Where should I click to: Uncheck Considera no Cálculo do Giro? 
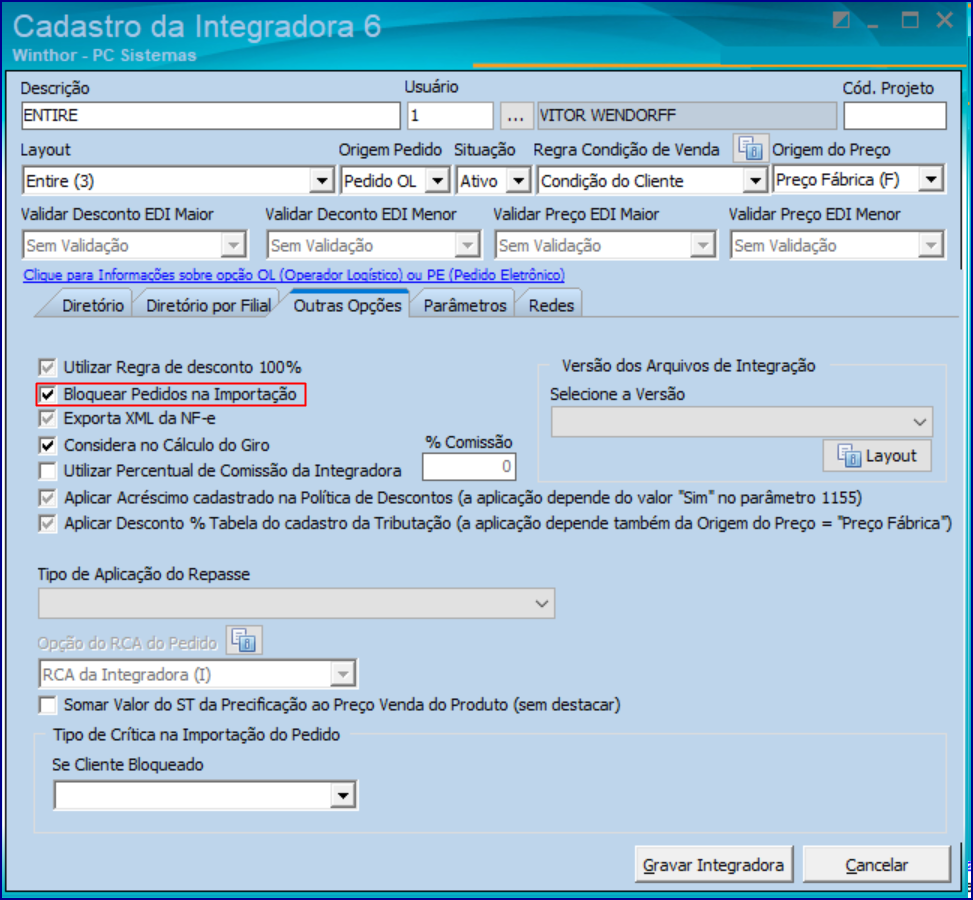[x=47, y=446]
